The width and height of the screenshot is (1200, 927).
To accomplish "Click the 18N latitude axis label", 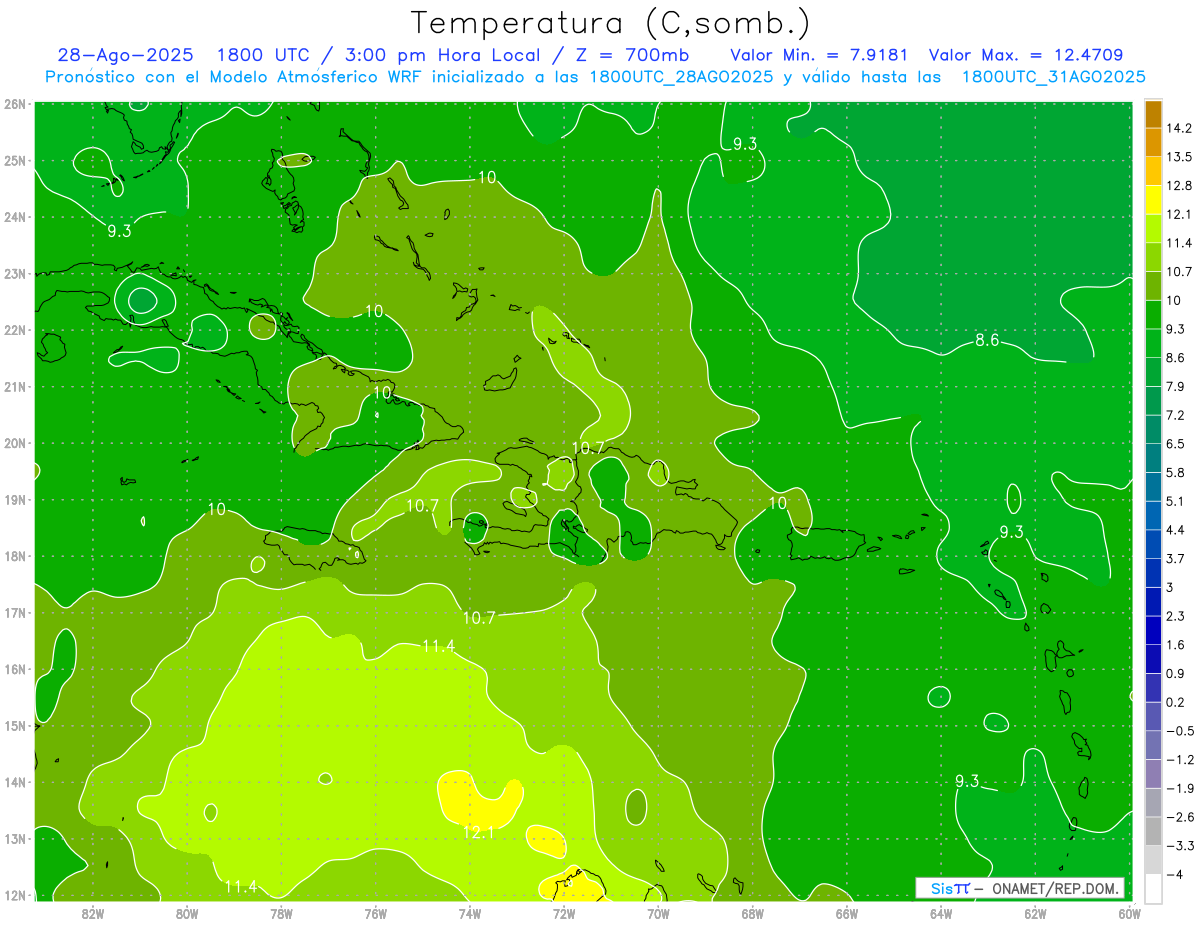I will [15, 556].
